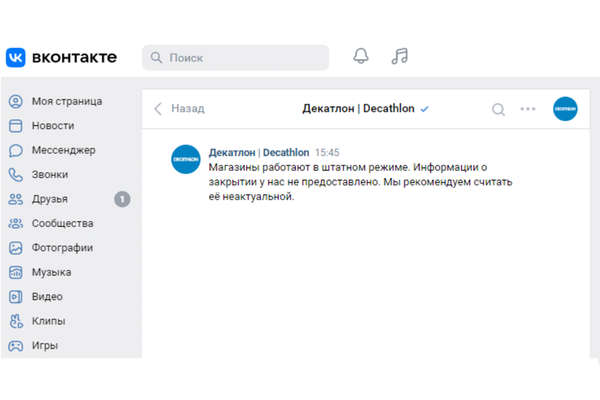Select Звонки in sidebar
The image size is (600, 400).
50,175
